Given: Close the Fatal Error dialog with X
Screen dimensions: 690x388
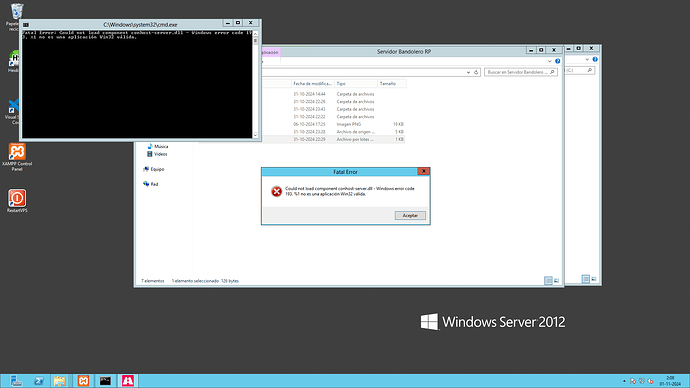Looking at the screenshot, I should coord(423,171).
